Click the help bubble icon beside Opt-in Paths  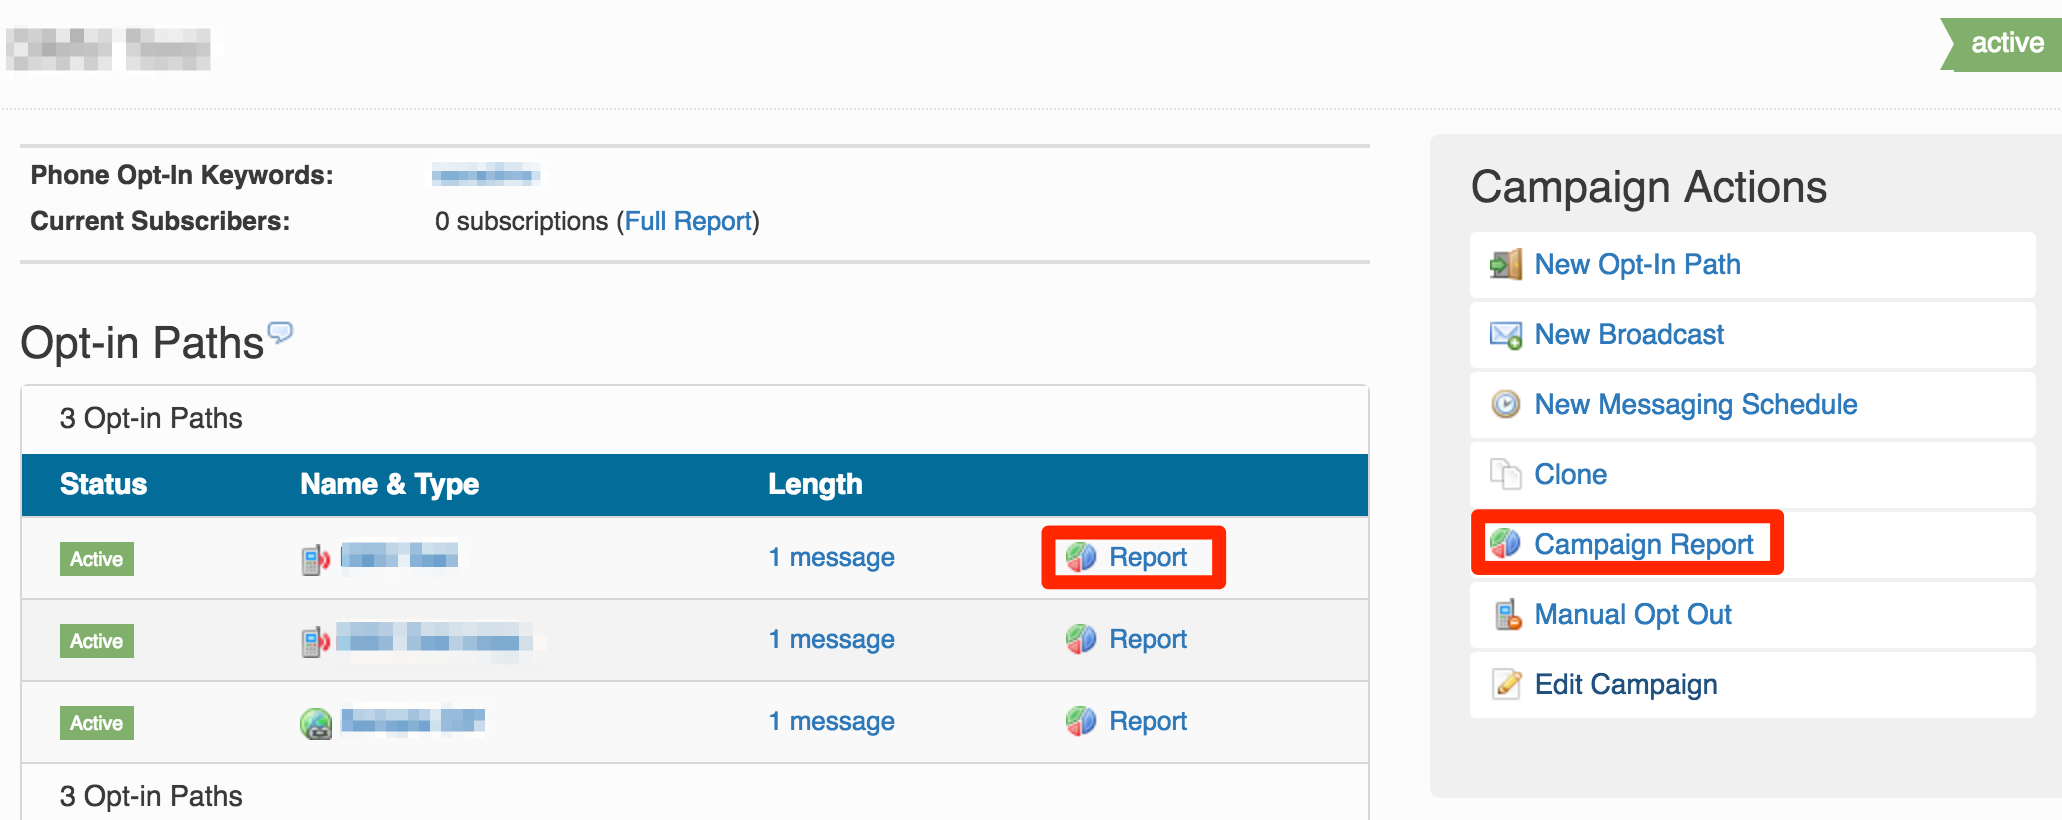(x=281, y=332)
